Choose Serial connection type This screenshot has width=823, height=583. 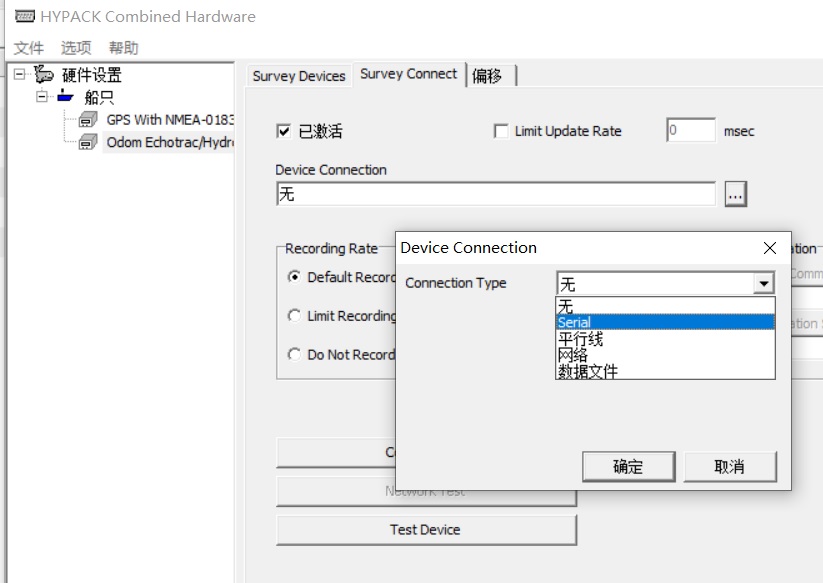click(x=665, y=322)
